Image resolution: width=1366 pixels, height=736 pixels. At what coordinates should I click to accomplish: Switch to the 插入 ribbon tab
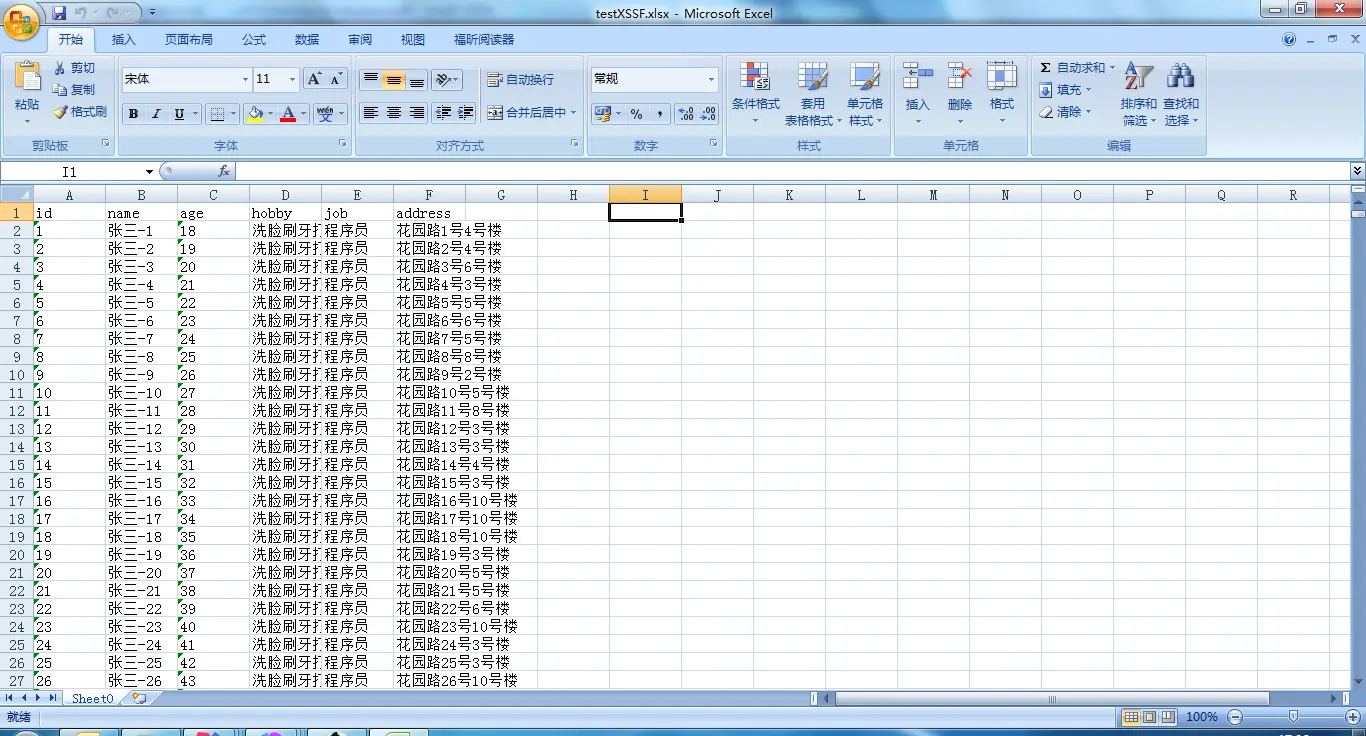click(124, 40)
